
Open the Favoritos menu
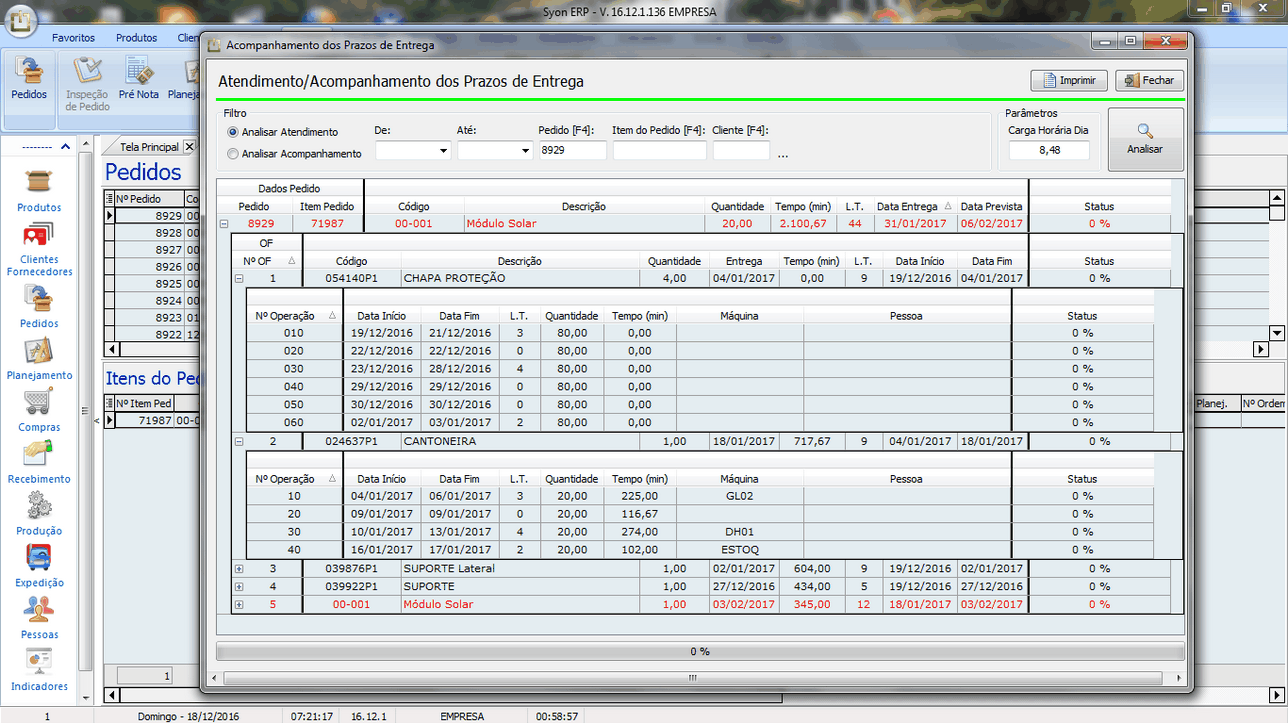click(x=73, y=37)
